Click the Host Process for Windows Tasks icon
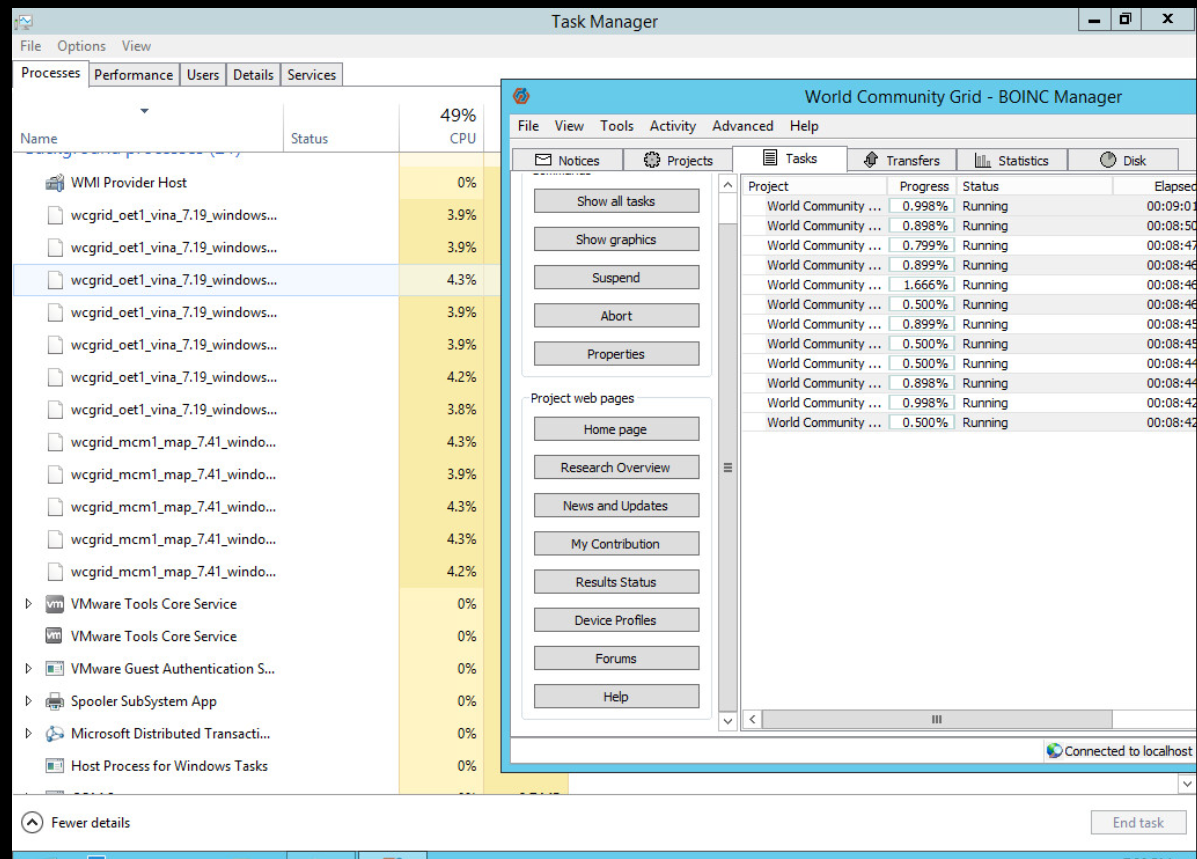 pyautogui.click(x=54, y=766)
